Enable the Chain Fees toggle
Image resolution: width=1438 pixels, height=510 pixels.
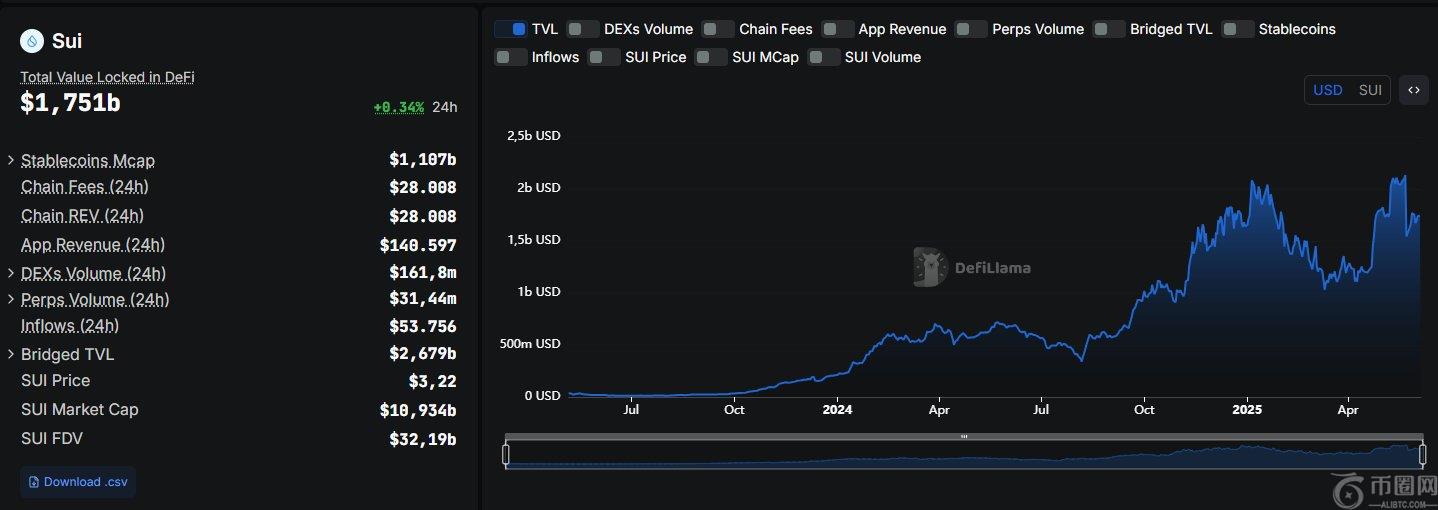717,29
